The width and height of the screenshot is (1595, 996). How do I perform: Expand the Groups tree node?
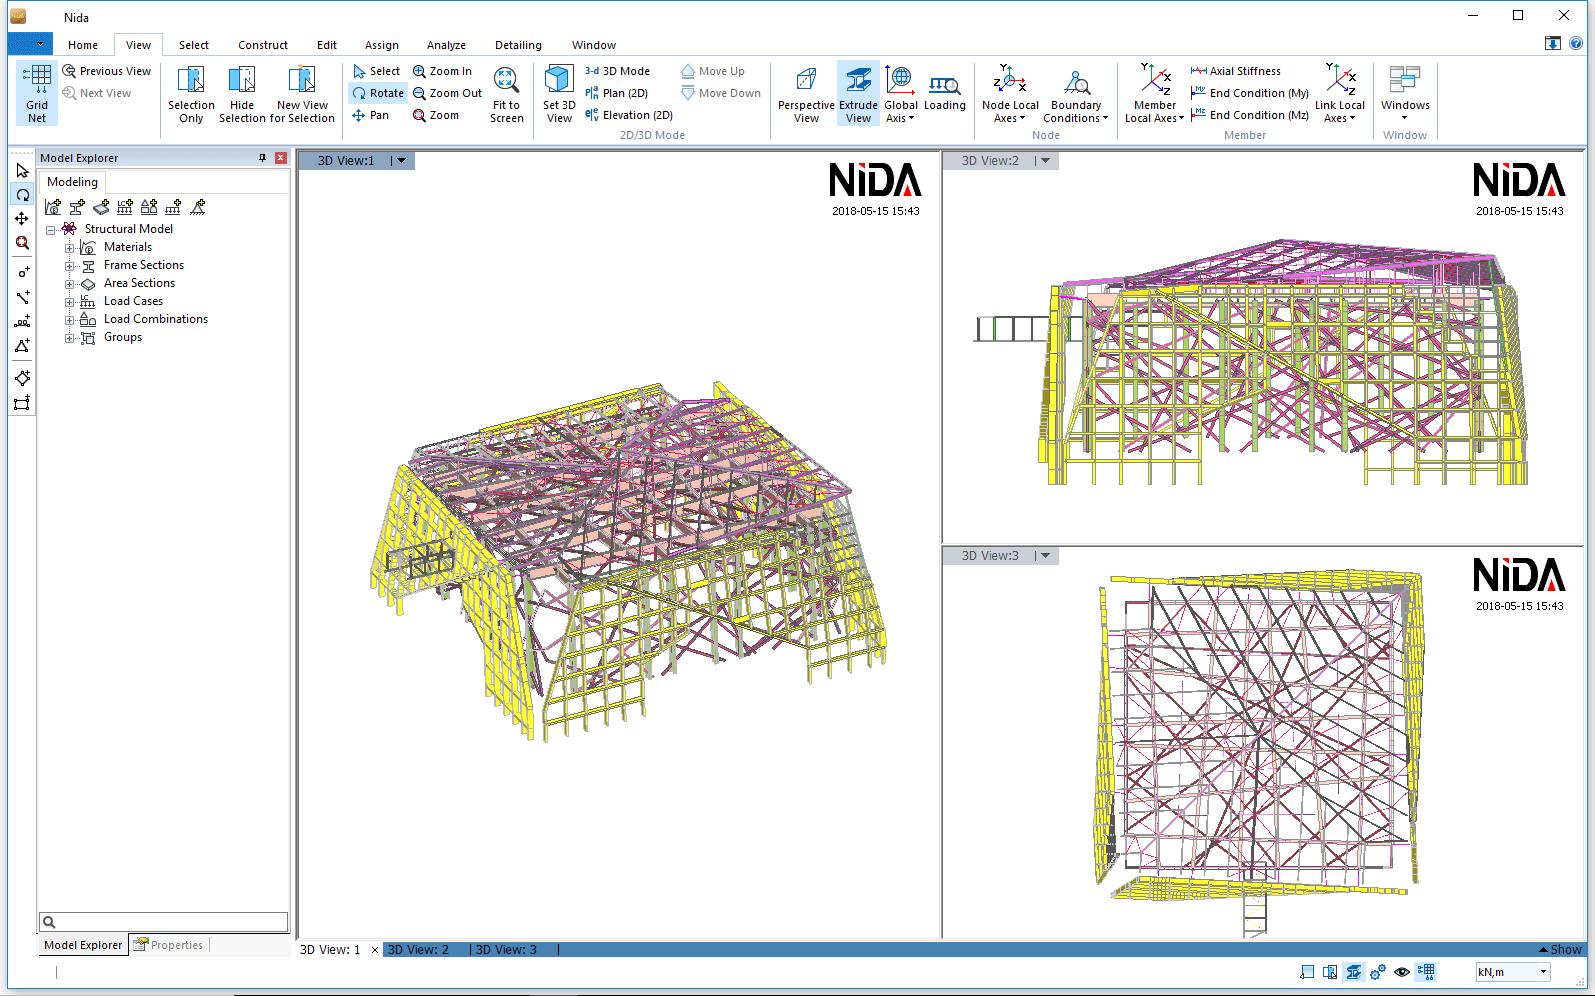[x=70, y=337]
